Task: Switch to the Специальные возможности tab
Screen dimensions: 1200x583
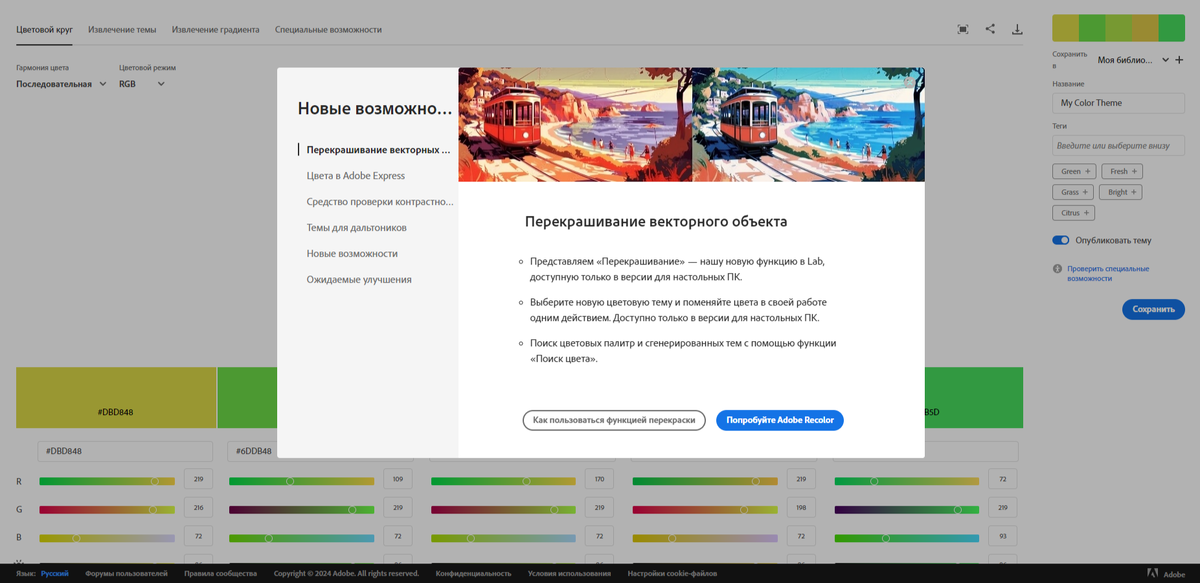Action: 328,30
